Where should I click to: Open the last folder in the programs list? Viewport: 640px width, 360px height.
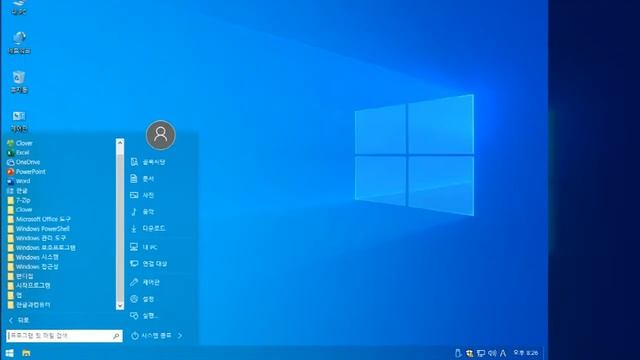29,305
